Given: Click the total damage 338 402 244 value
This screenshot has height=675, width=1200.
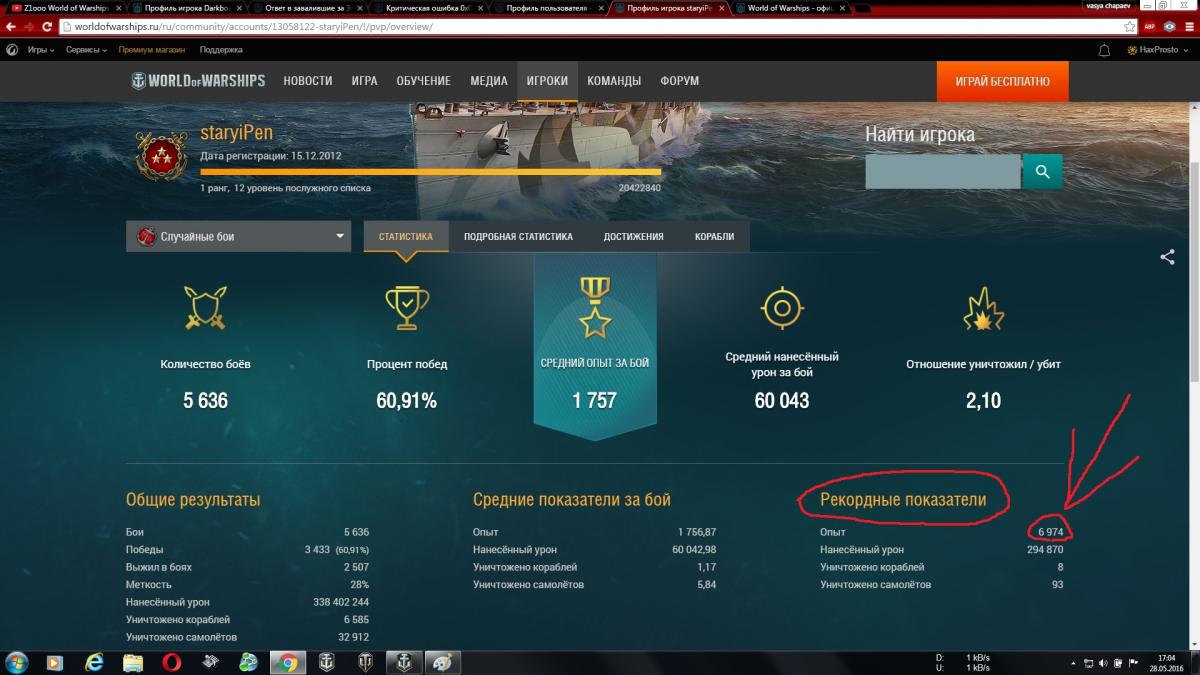Looking at the screenshot, I should (x=341, y=602).
